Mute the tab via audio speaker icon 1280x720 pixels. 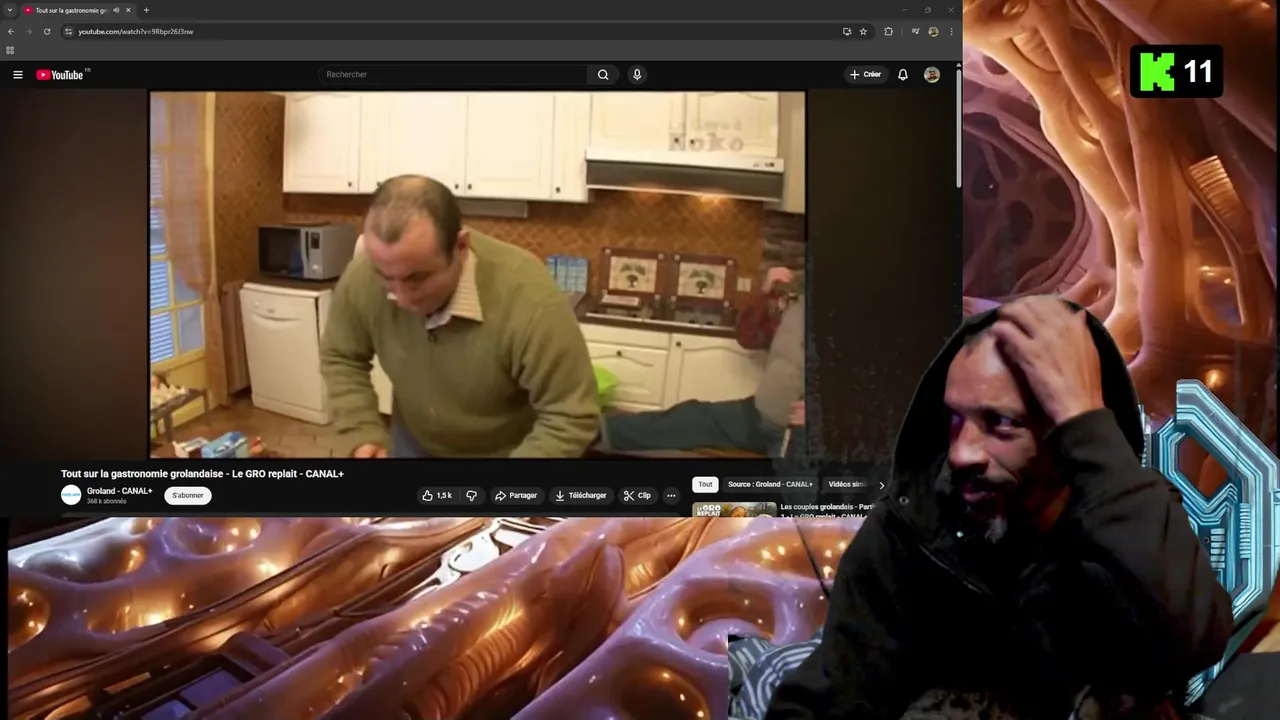point(116,10)
